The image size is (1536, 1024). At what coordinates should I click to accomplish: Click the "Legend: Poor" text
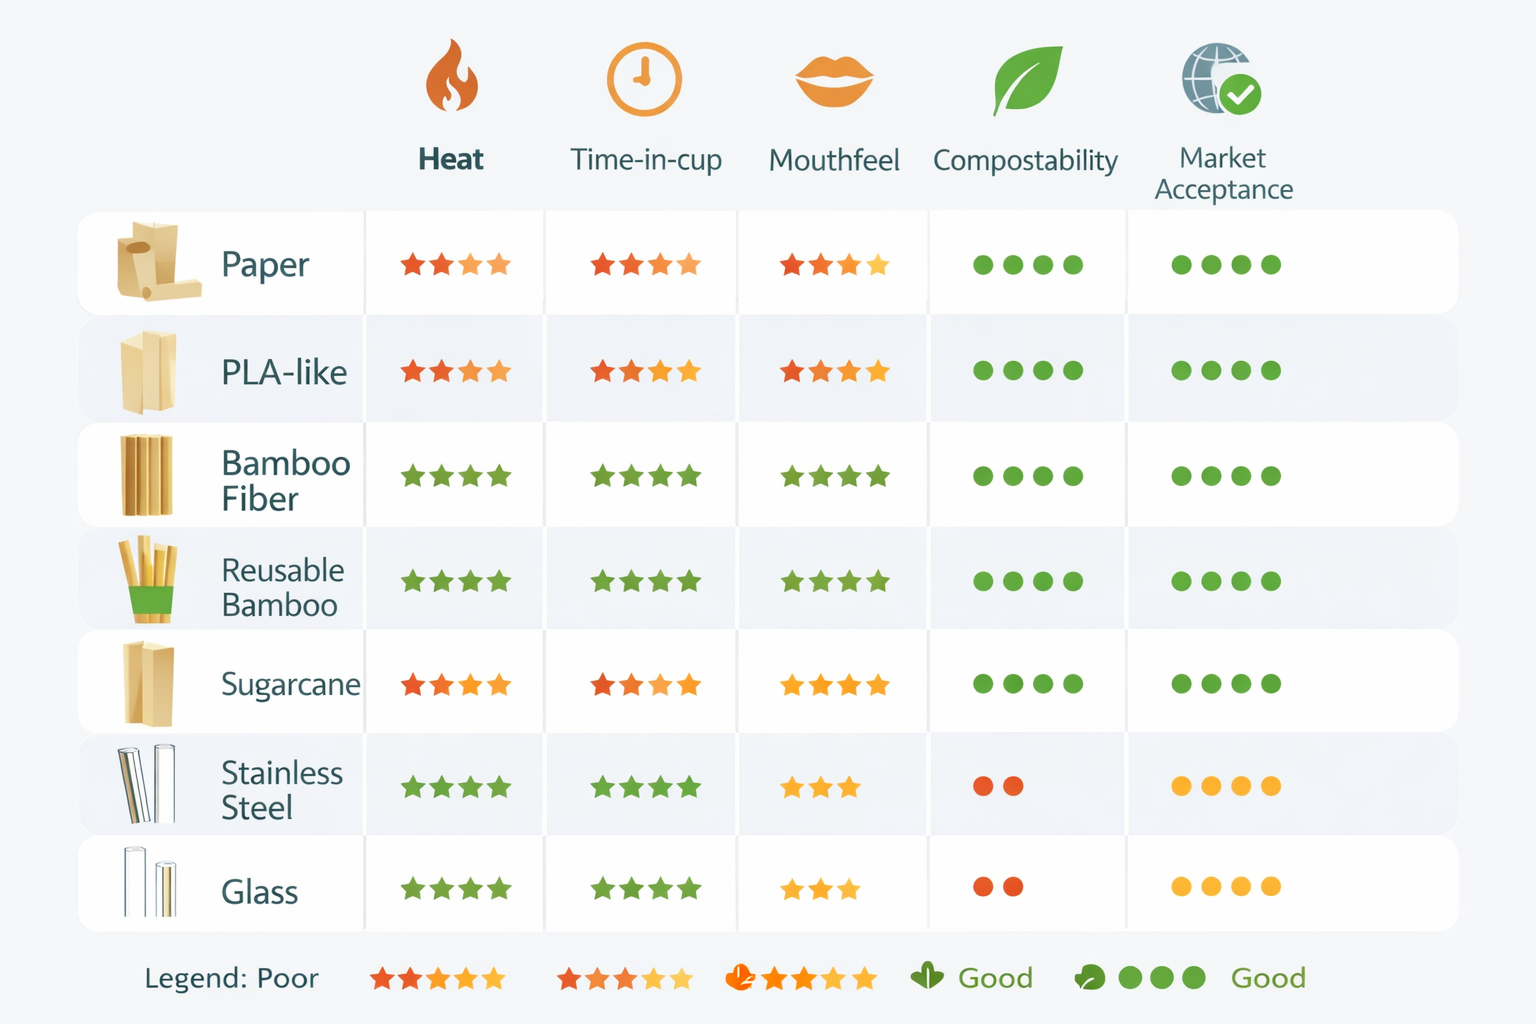[231, 978]
